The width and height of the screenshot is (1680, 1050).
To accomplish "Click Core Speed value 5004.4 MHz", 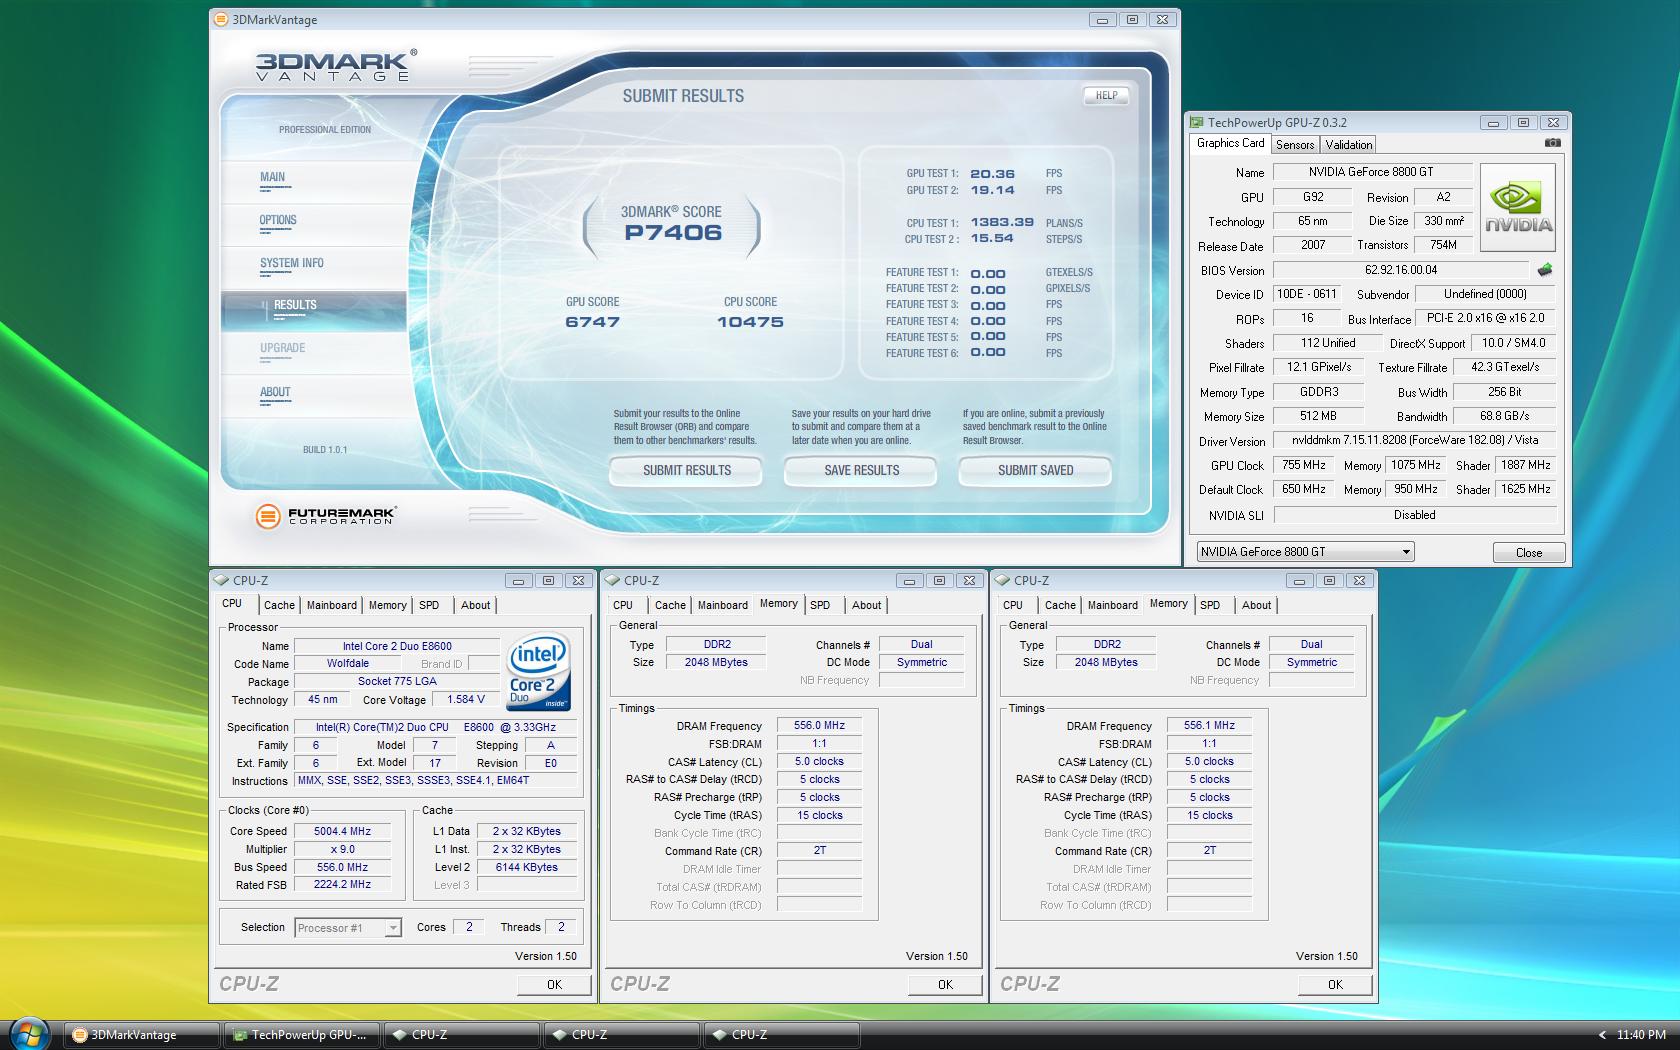I will pos(343,831).
